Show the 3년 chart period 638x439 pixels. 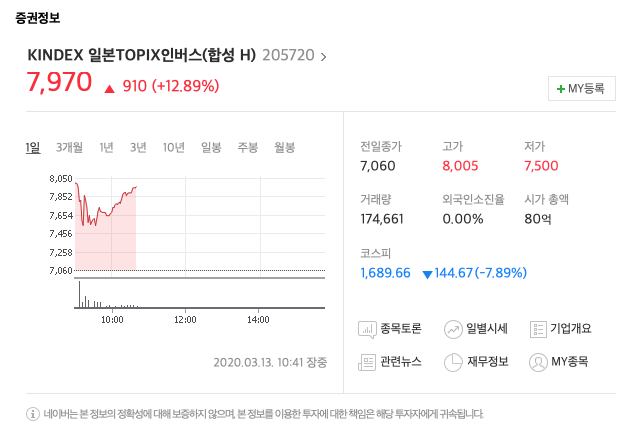pos(138,148)
